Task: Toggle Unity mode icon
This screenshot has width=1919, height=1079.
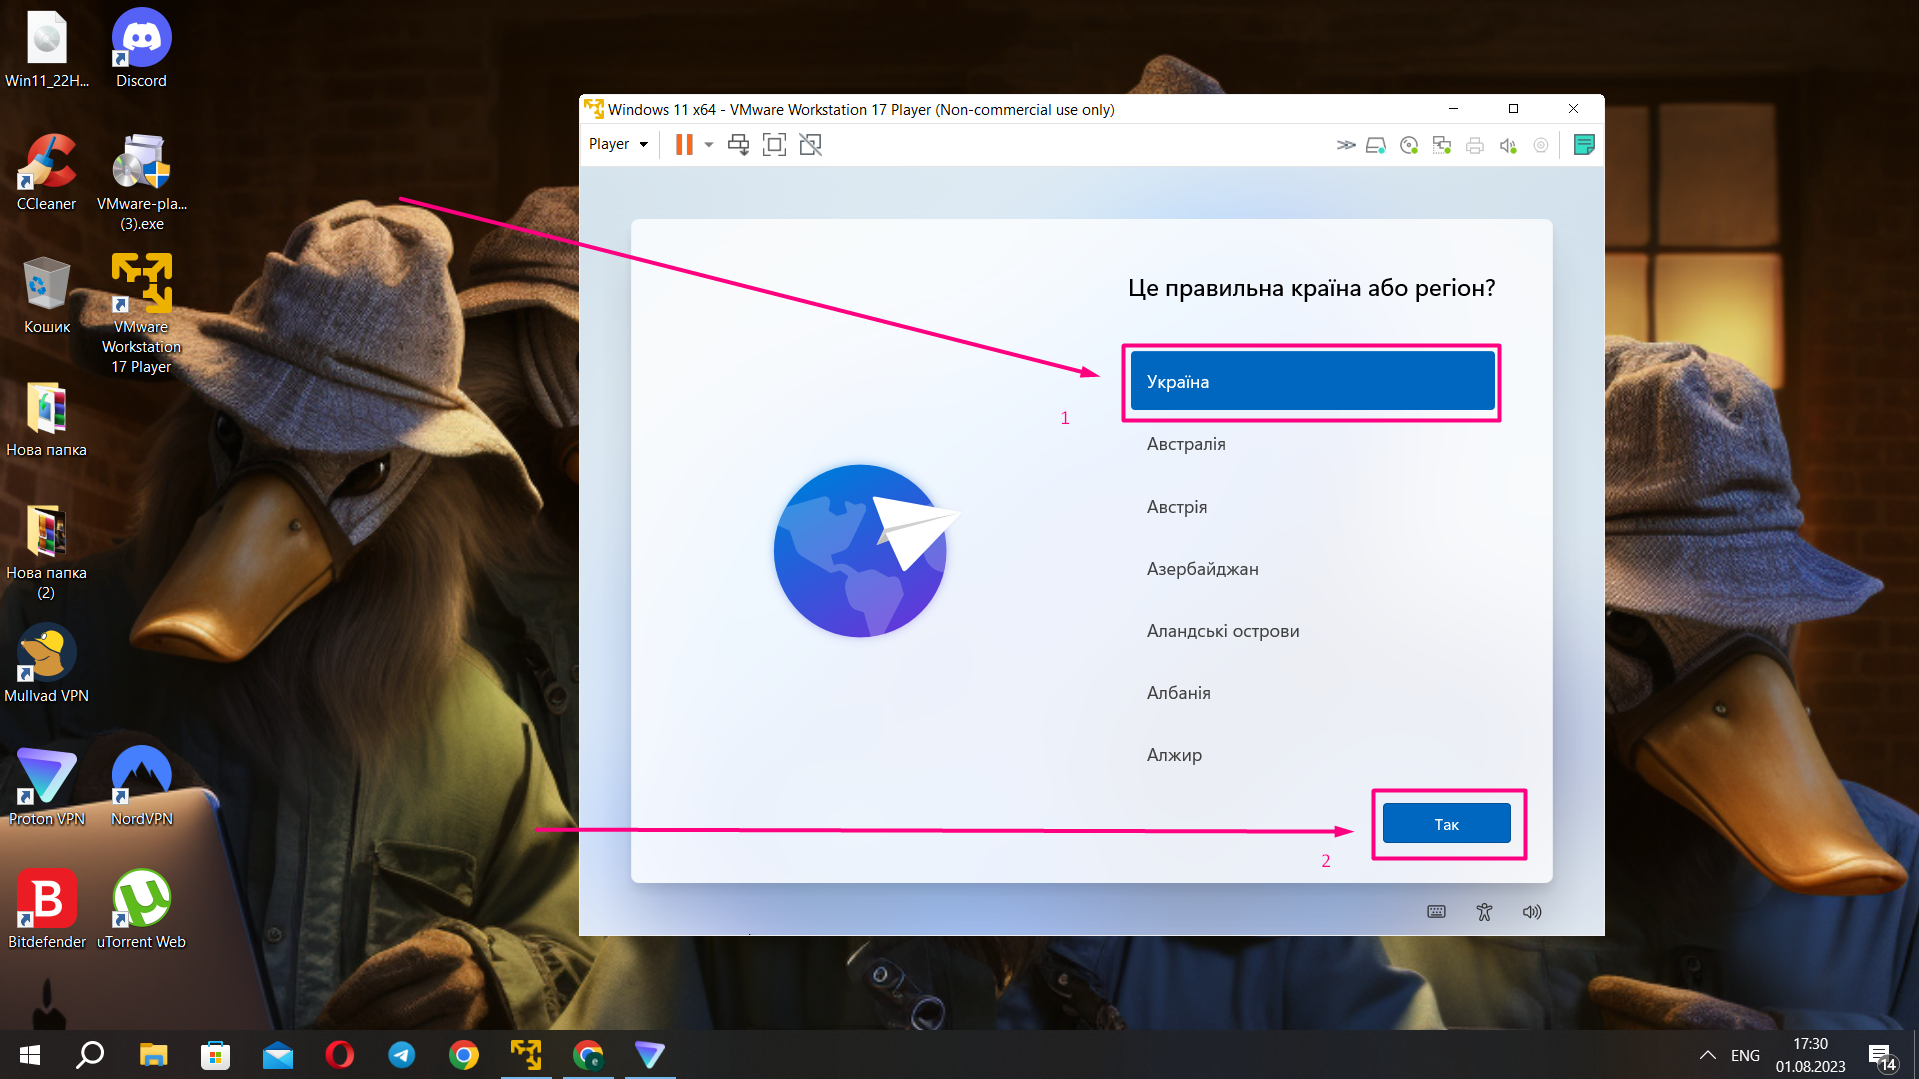Action: 810,145
